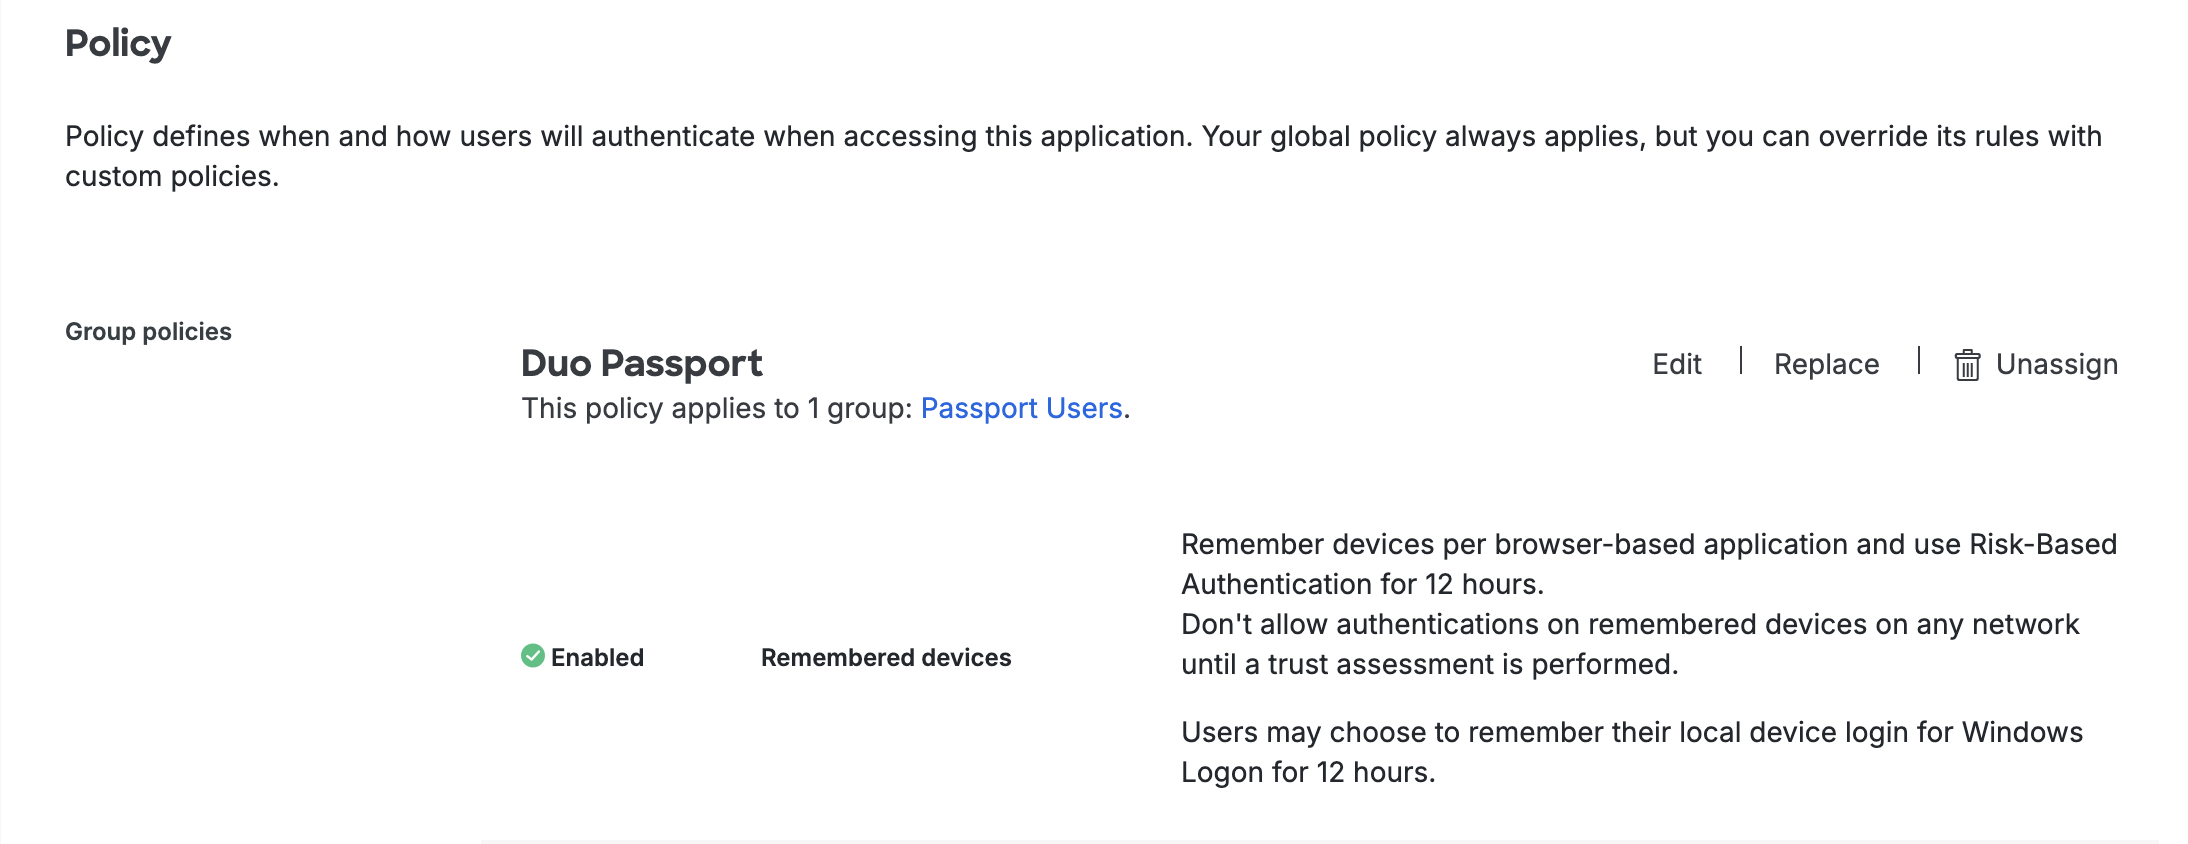Click the "Users may choose to remember" sentence
The image size is (2188, 844).
(1631, 732)
